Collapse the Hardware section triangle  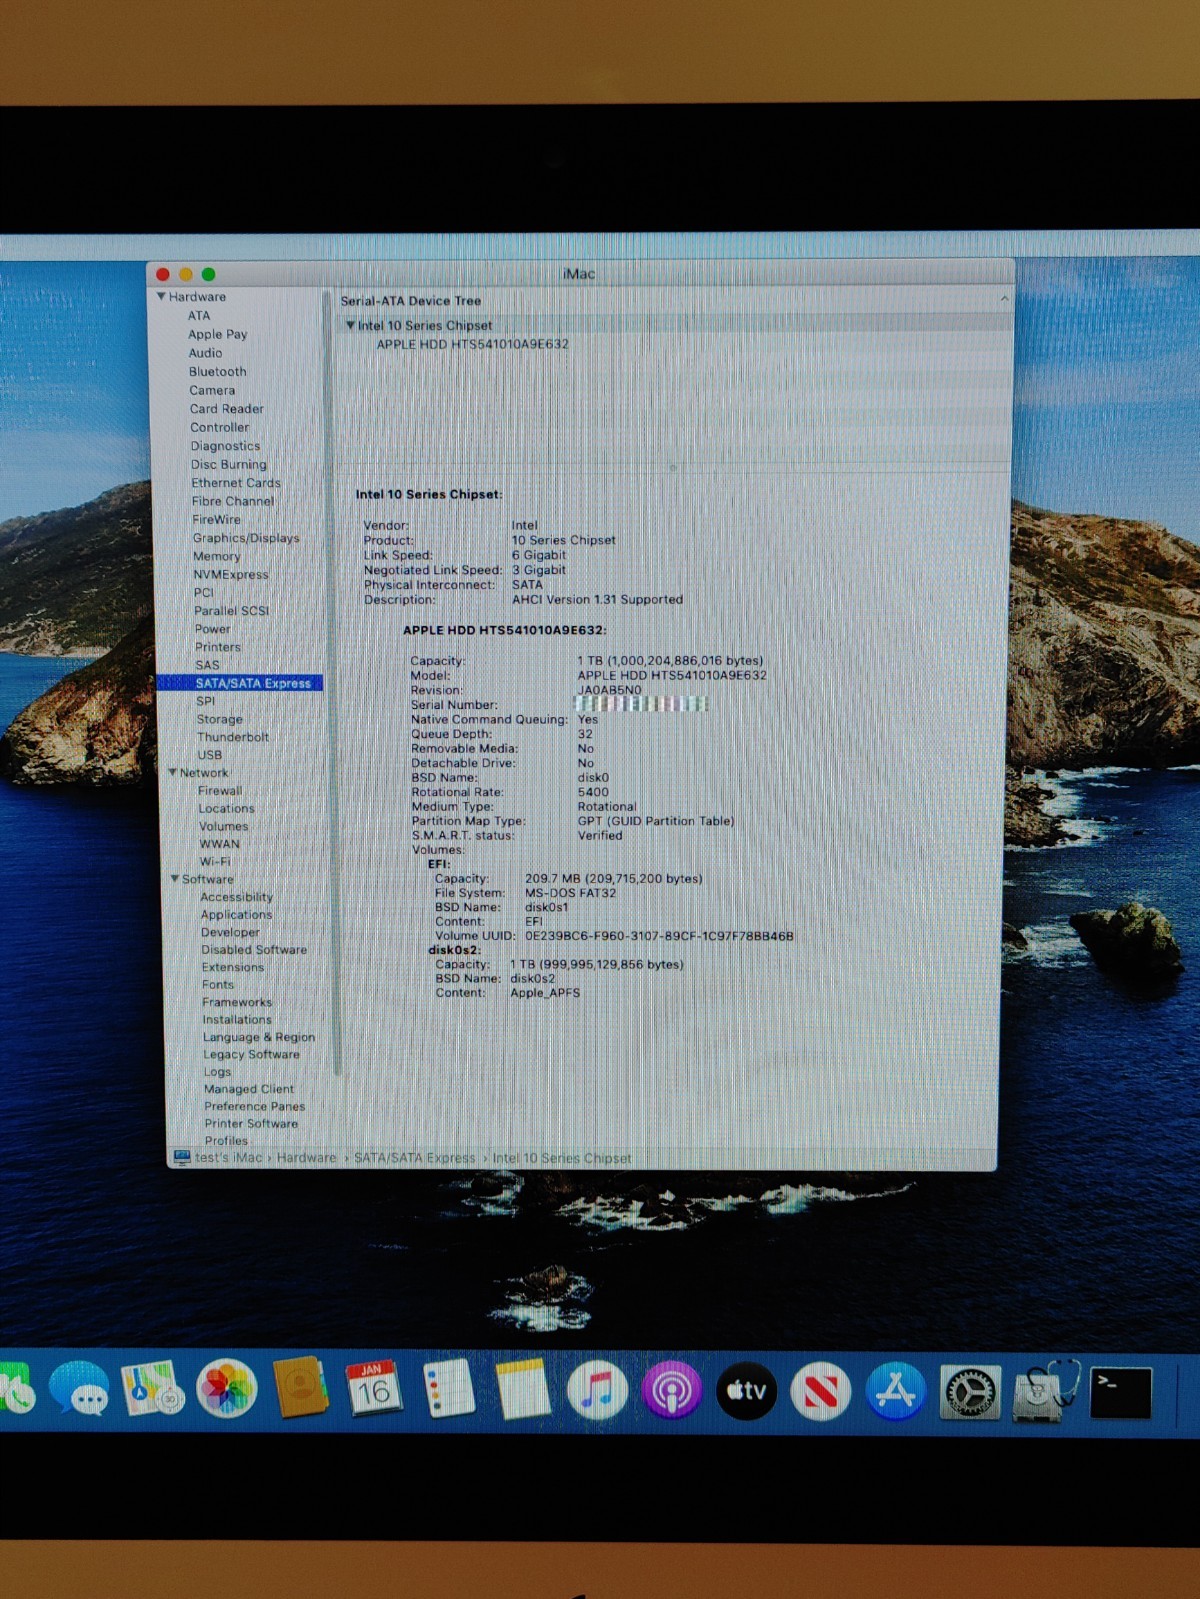(x=161, y=297)
